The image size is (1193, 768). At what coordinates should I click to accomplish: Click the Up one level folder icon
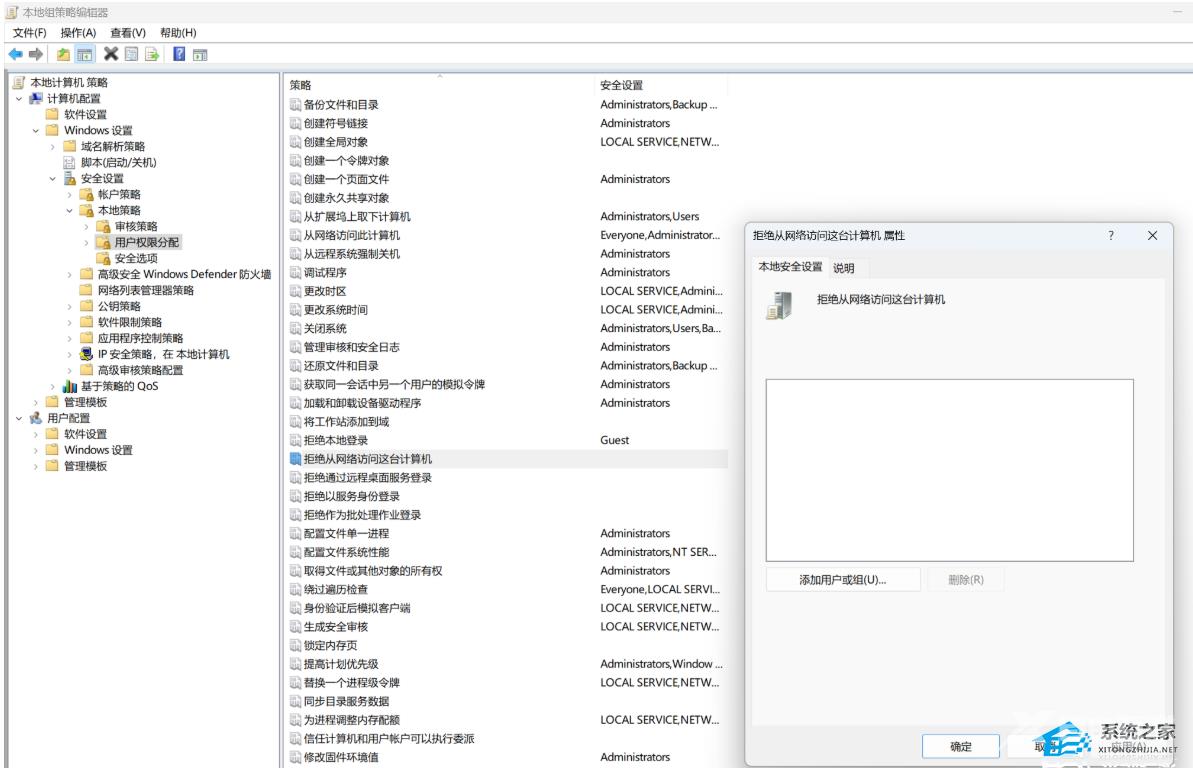click(x=63, y=54)
